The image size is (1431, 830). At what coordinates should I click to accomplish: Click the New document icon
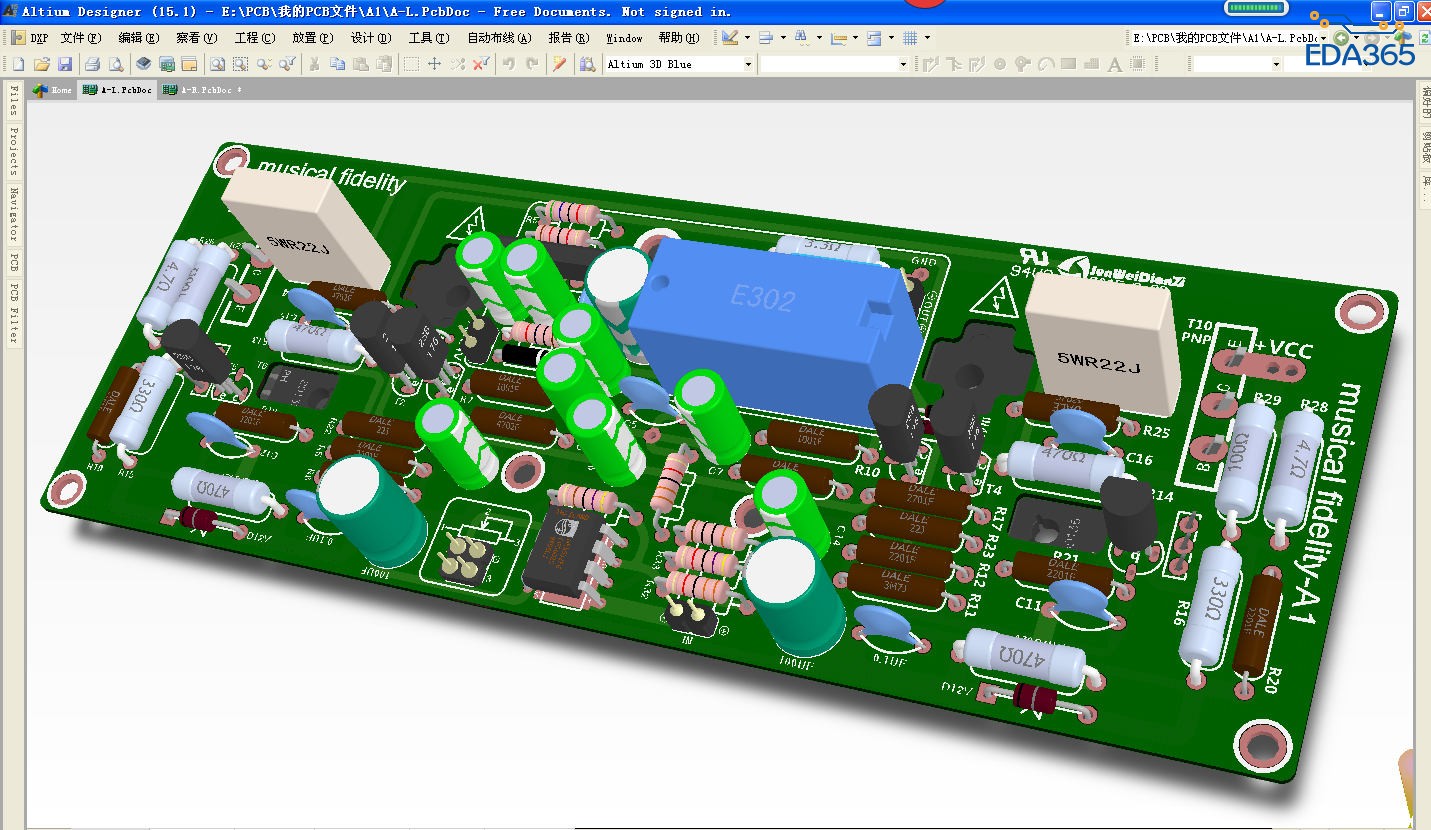(18, 64)
